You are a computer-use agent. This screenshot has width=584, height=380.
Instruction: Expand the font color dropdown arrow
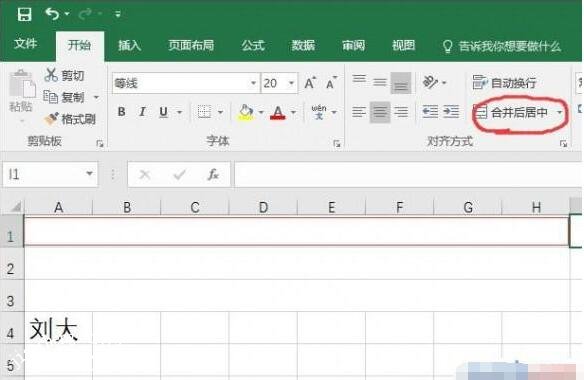pos(294,112)
